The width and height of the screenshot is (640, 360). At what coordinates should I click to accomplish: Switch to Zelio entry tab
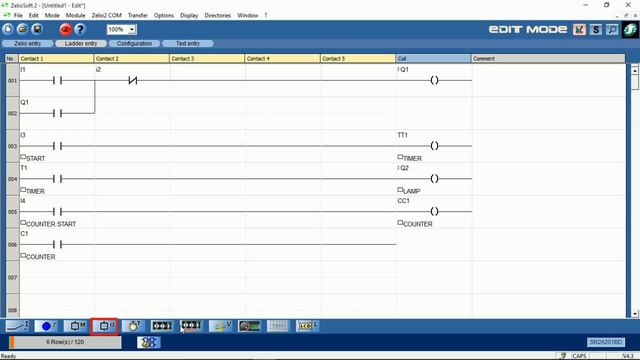(28, 43)
